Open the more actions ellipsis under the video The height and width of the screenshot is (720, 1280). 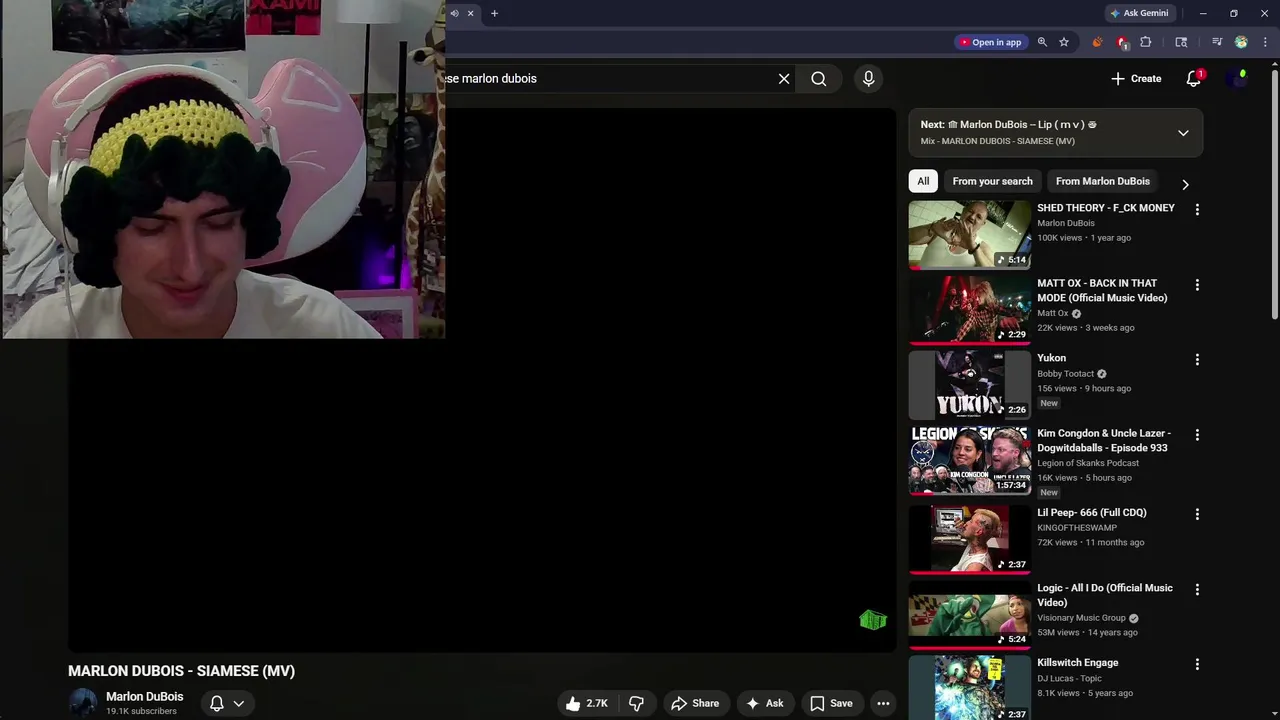(x=883, y=704)
